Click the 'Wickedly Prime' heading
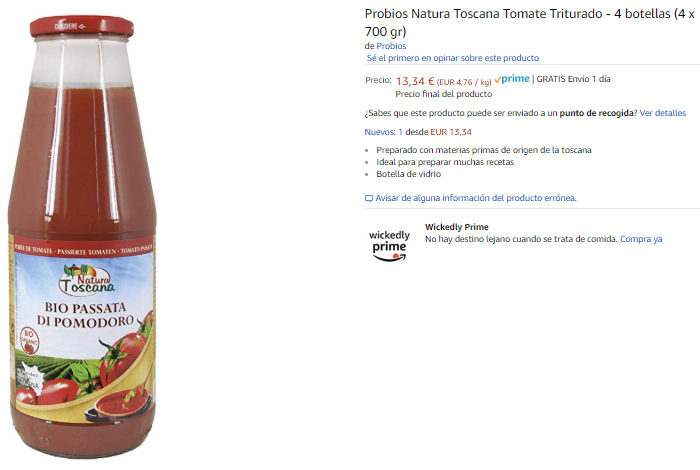Image resolution: width=700 pixels, height=470 pixels. tap(457, 227)
